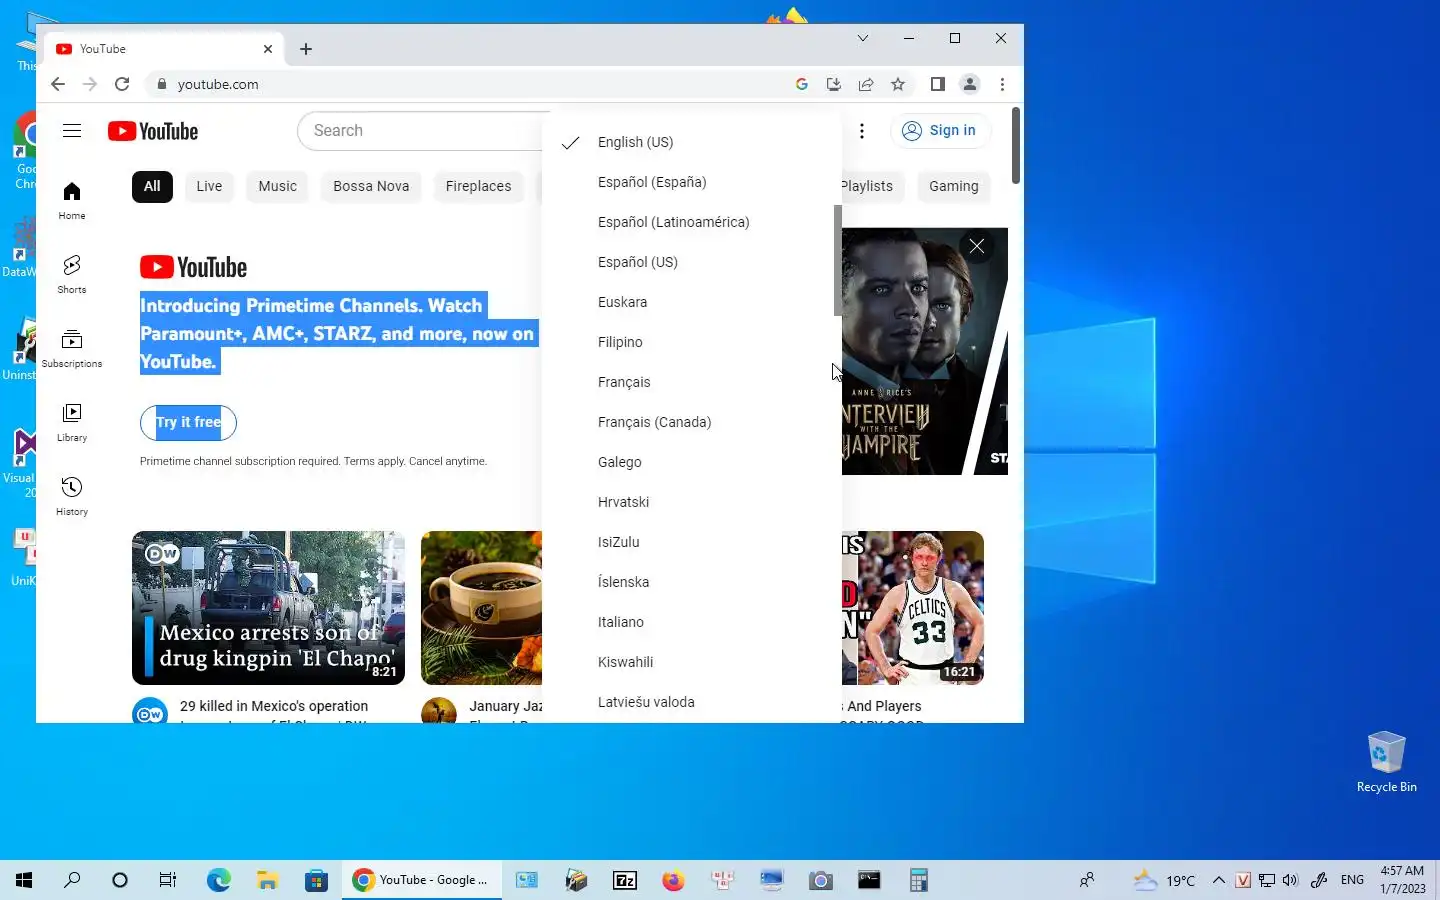
Task: Click the page vertical scrollbar thumb
Action: [1016, 146]
